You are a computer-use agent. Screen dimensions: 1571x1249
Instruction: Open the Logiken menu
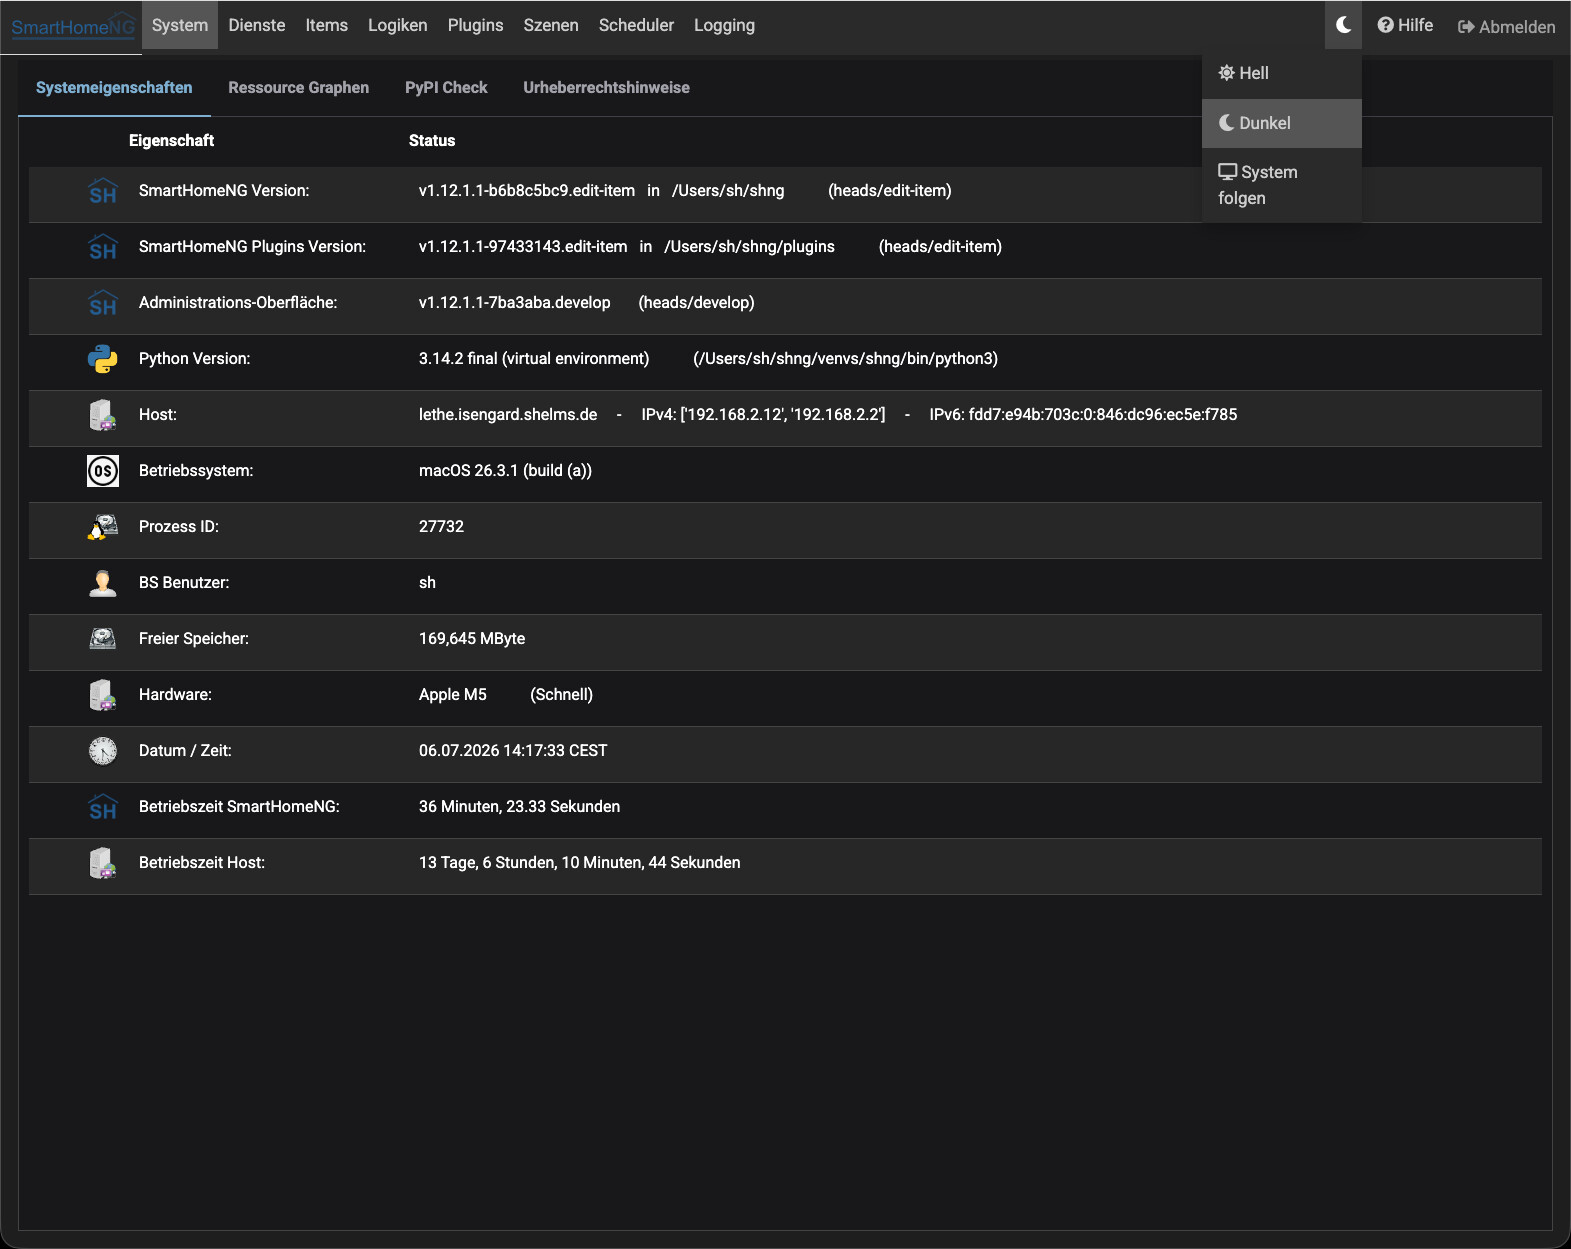click(x=398, y=26)
